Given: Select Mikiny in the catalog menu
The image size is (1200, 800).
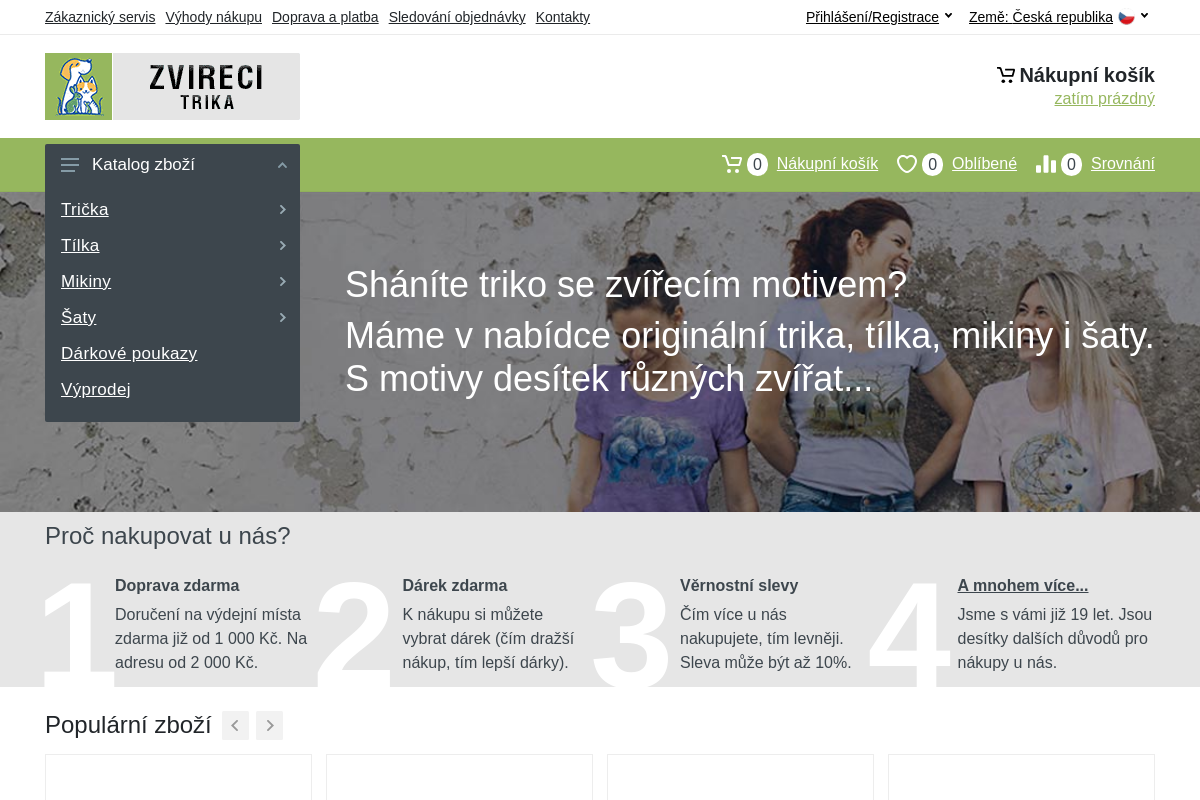Looking at the screenshot, I should click(x=86, y=281).
